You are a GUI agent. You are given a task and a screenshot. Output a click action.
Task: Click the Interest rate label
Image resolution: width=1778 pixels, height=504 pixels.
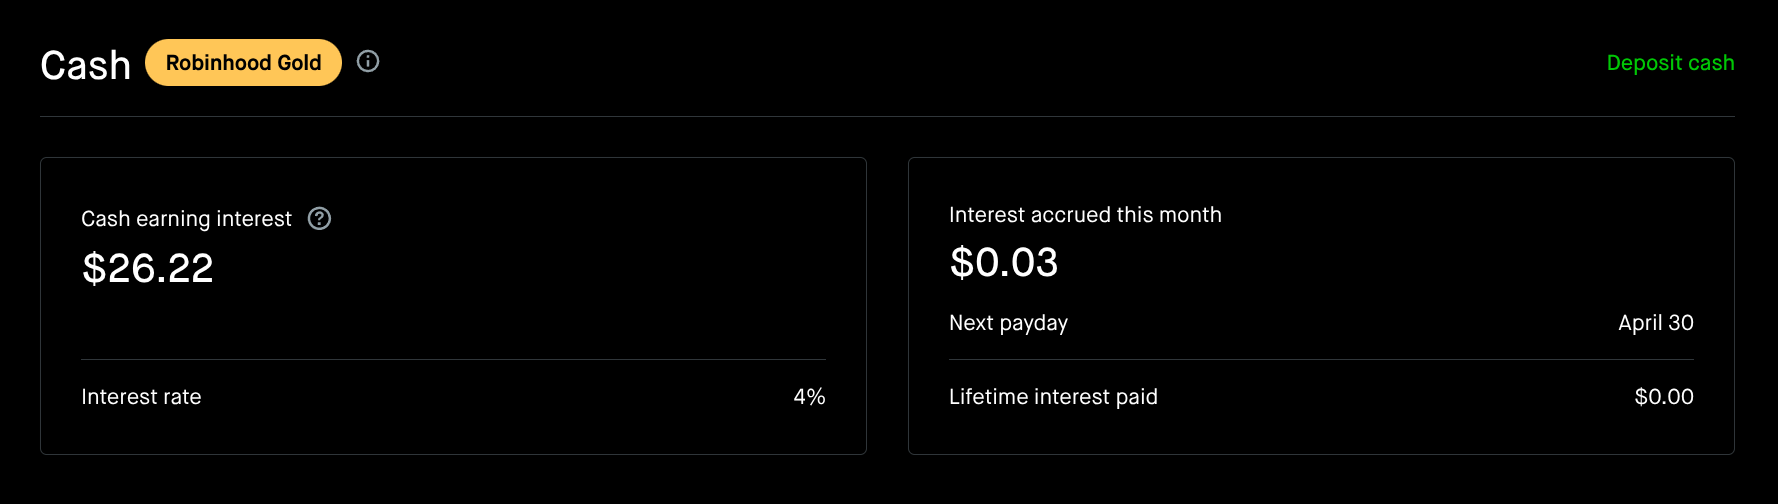141,397
